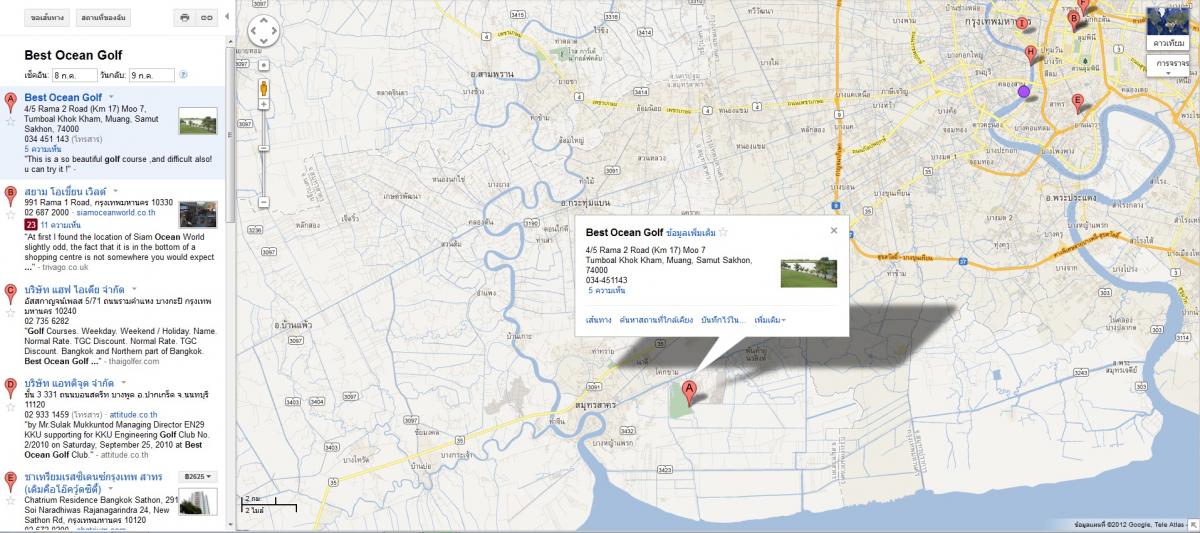1200x533 pixels.
Task: Click red marker D in the results list
Action: 11,386
